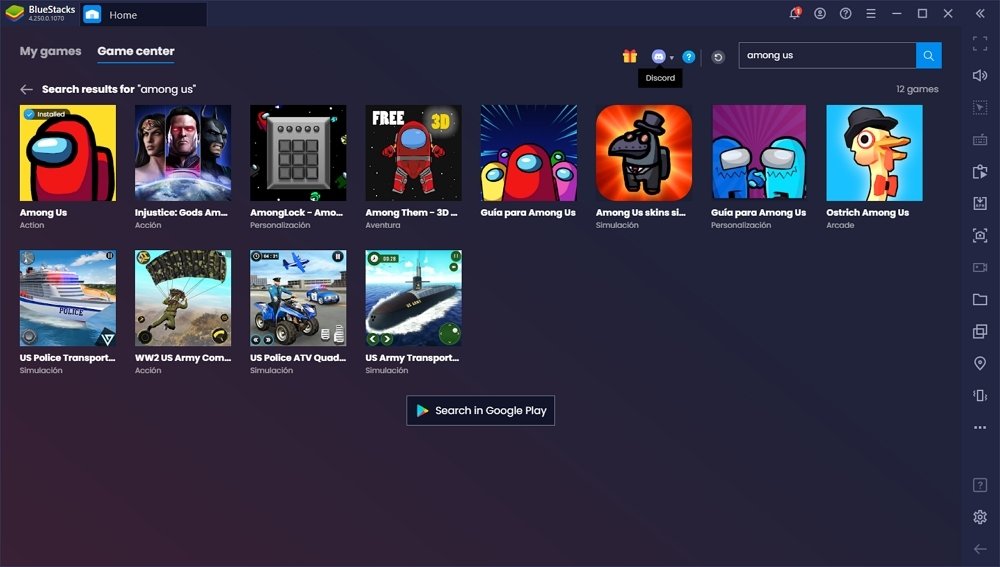Click the 'Ostrich Among Us' title text
The height and width of the screenshot is (567, 1000).
tap(867, 212)
